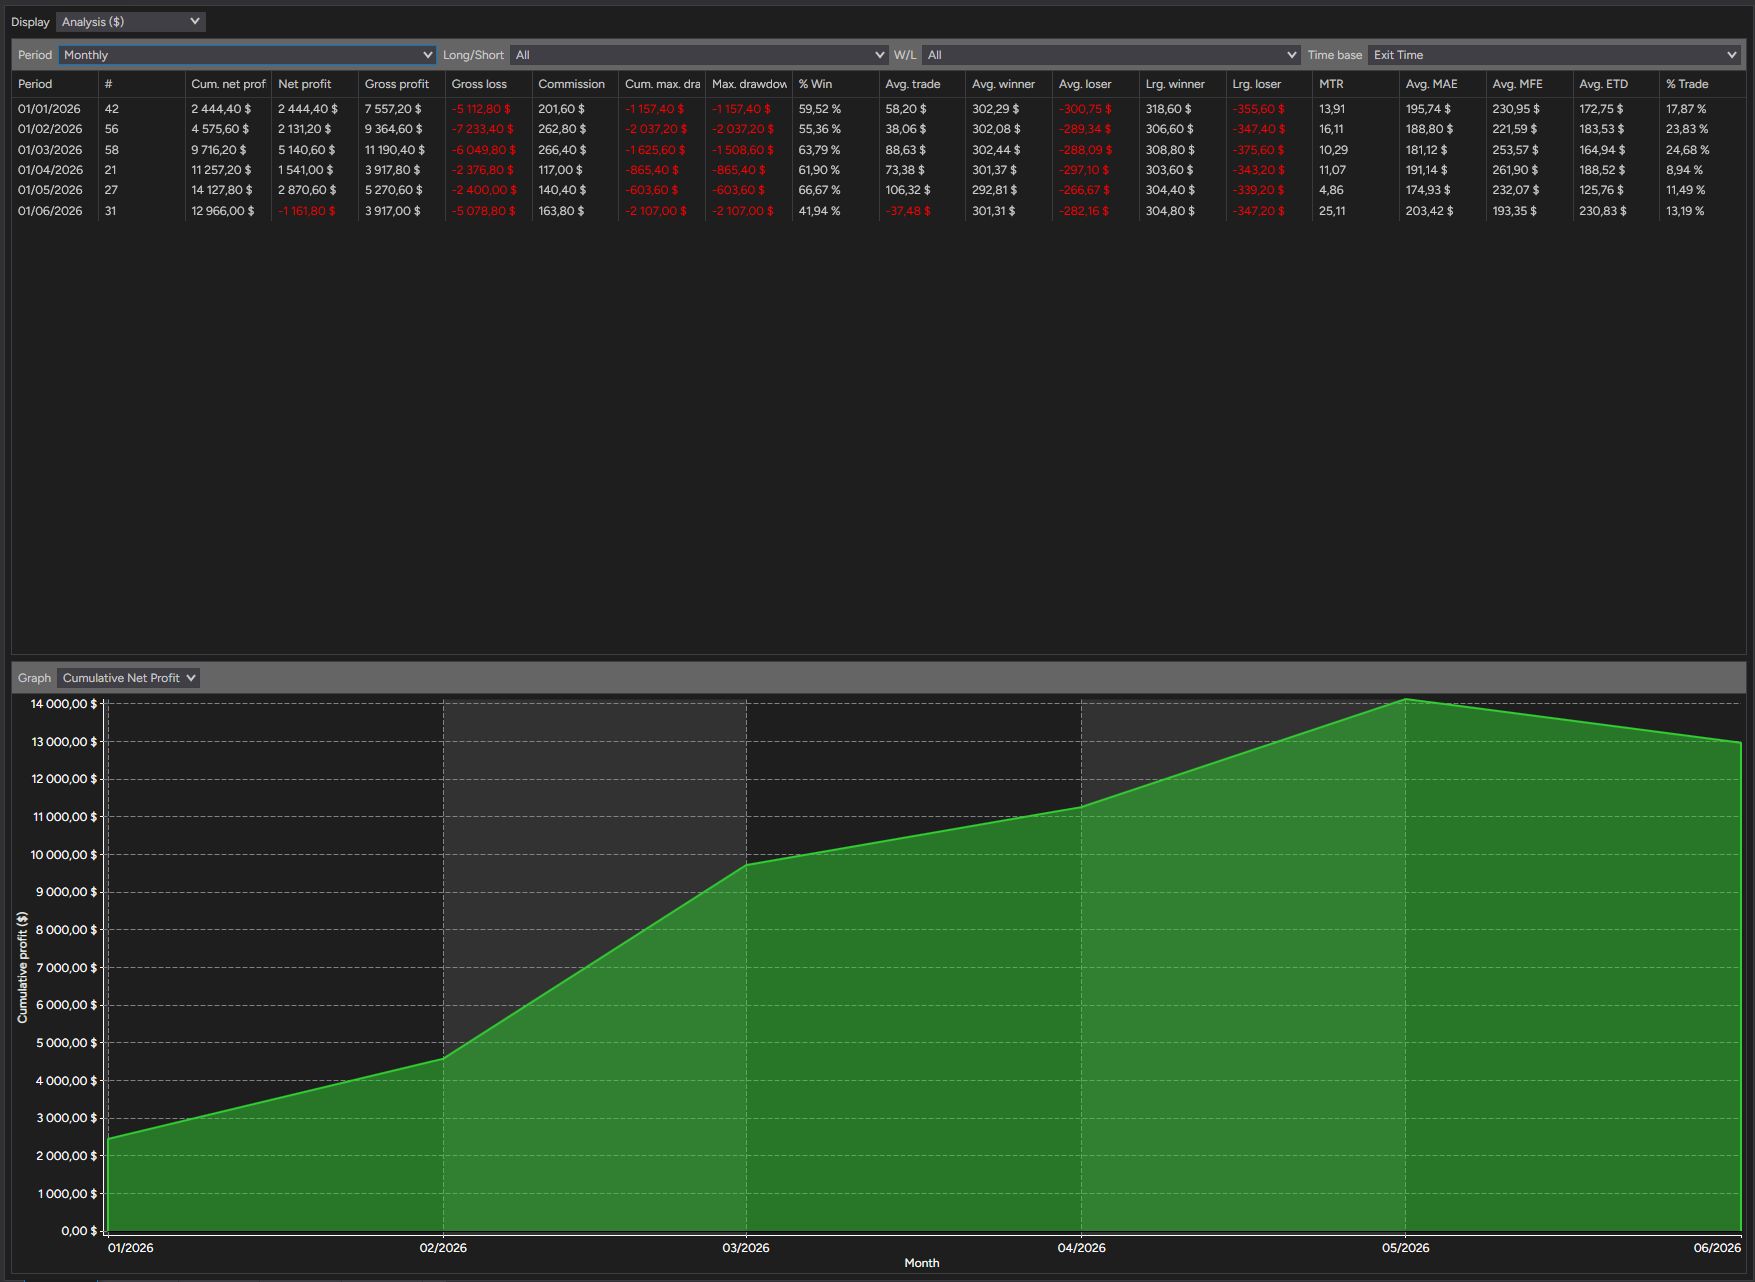
Task: Click the Avg. trade column header
Action: point(922,84)
